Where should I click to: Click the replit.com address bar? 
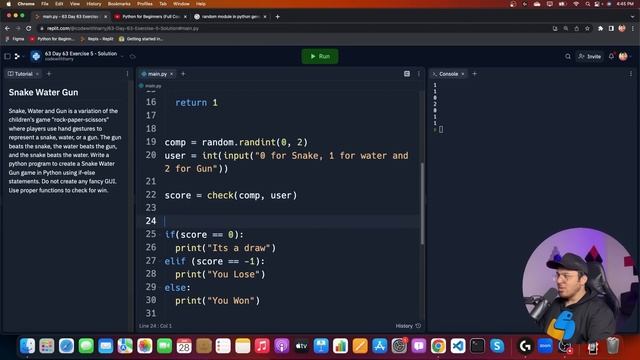(294, 28)
